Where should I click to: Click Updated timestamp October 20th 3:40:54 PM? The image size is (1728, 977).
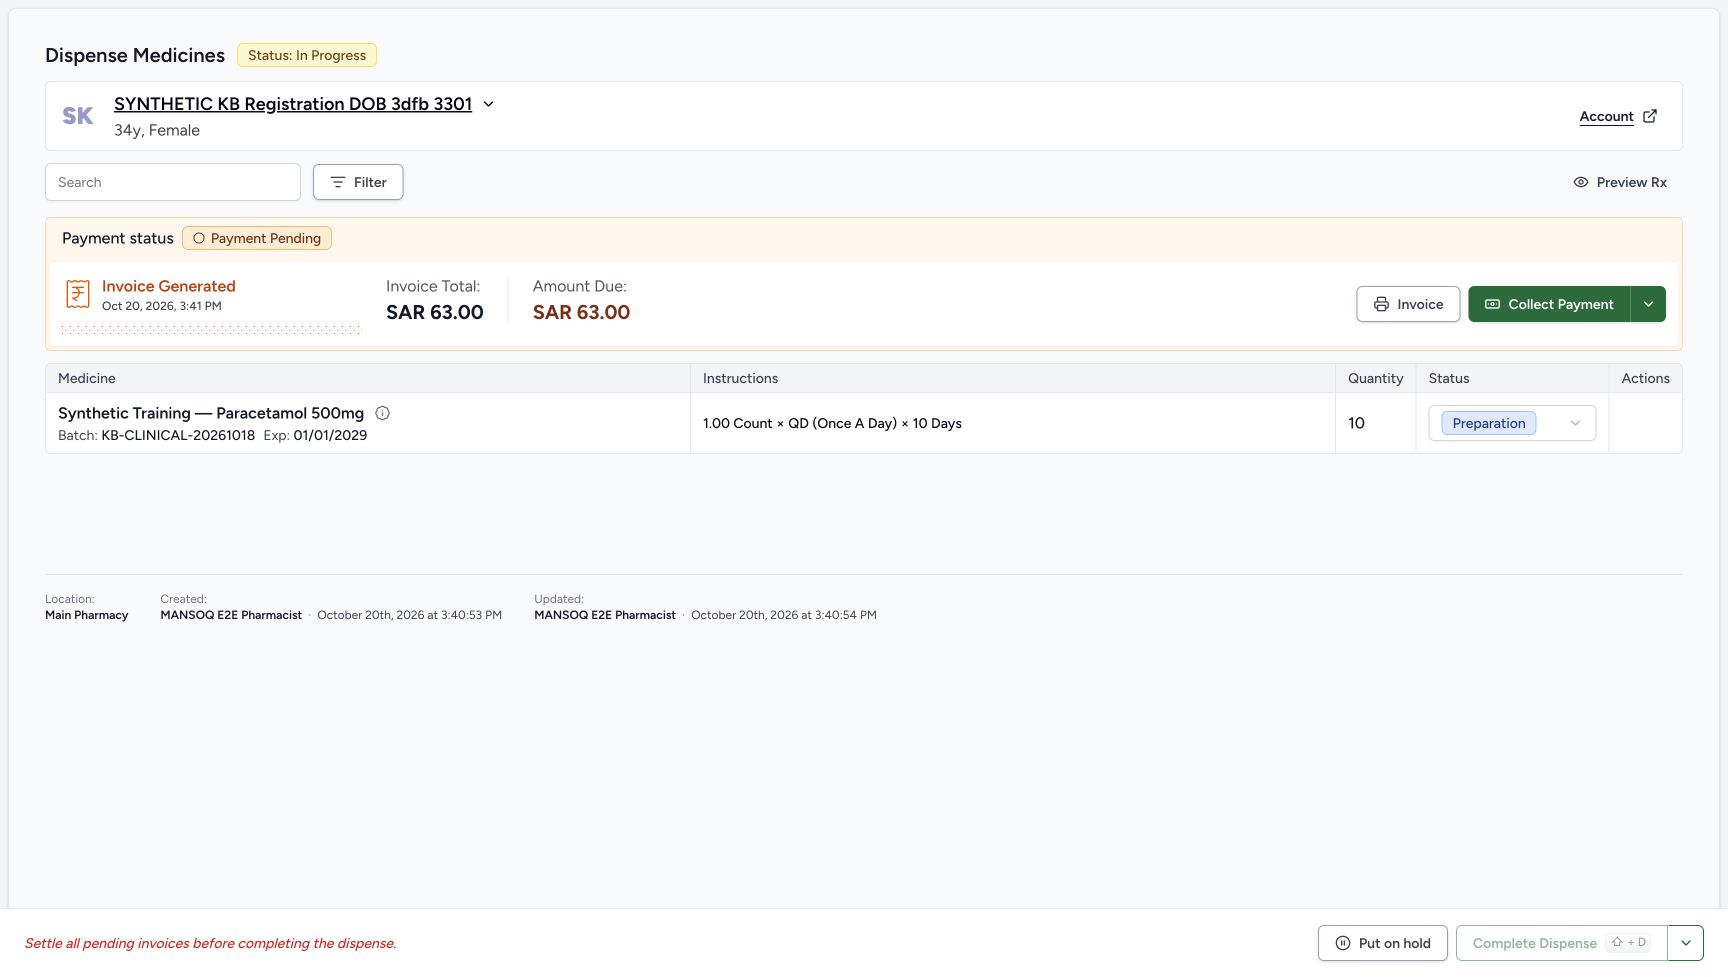coord(784,615)
